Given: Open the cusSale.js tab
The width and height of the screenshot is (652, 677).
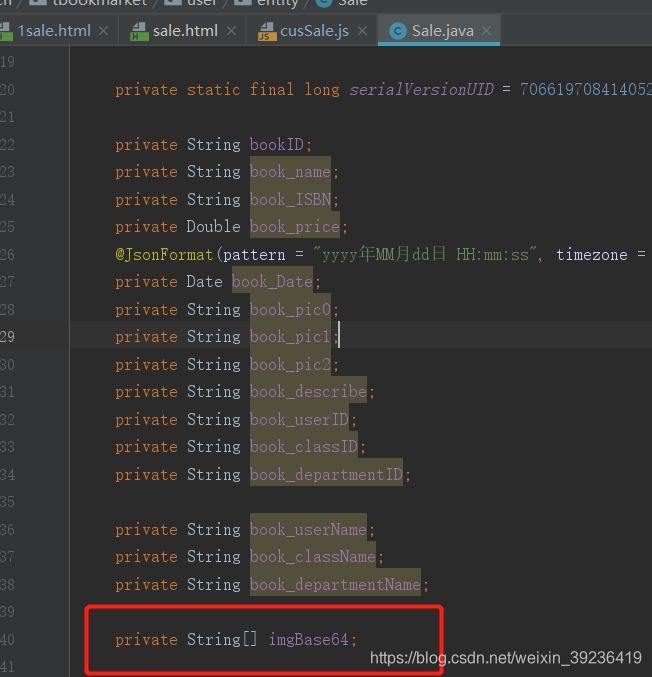Looking at the screenshot, I should [314, 31].
